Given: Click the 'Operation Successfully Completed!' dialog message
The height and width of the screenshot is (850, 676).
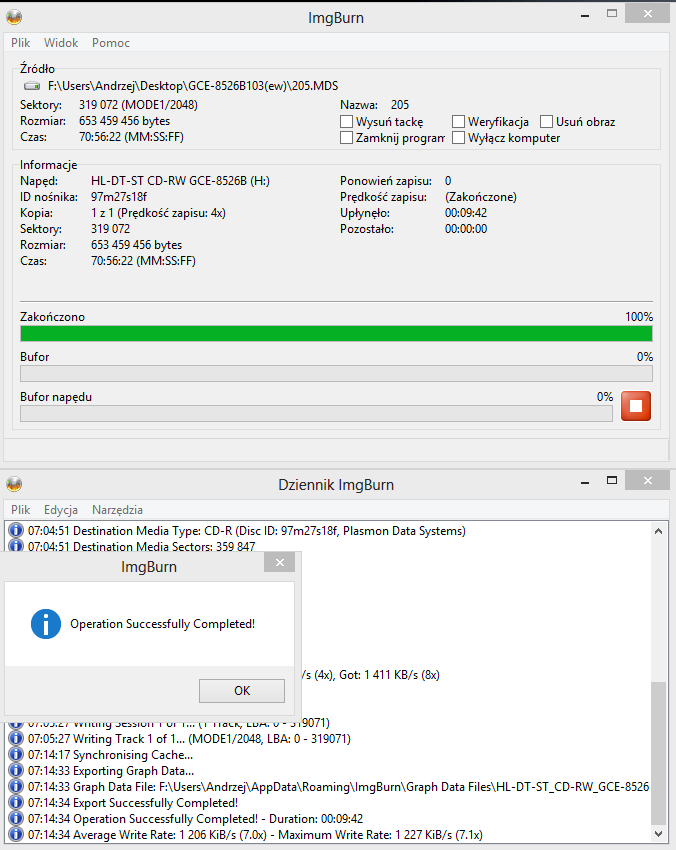Looking at the screenshot, I should click(x=163, y=624).
